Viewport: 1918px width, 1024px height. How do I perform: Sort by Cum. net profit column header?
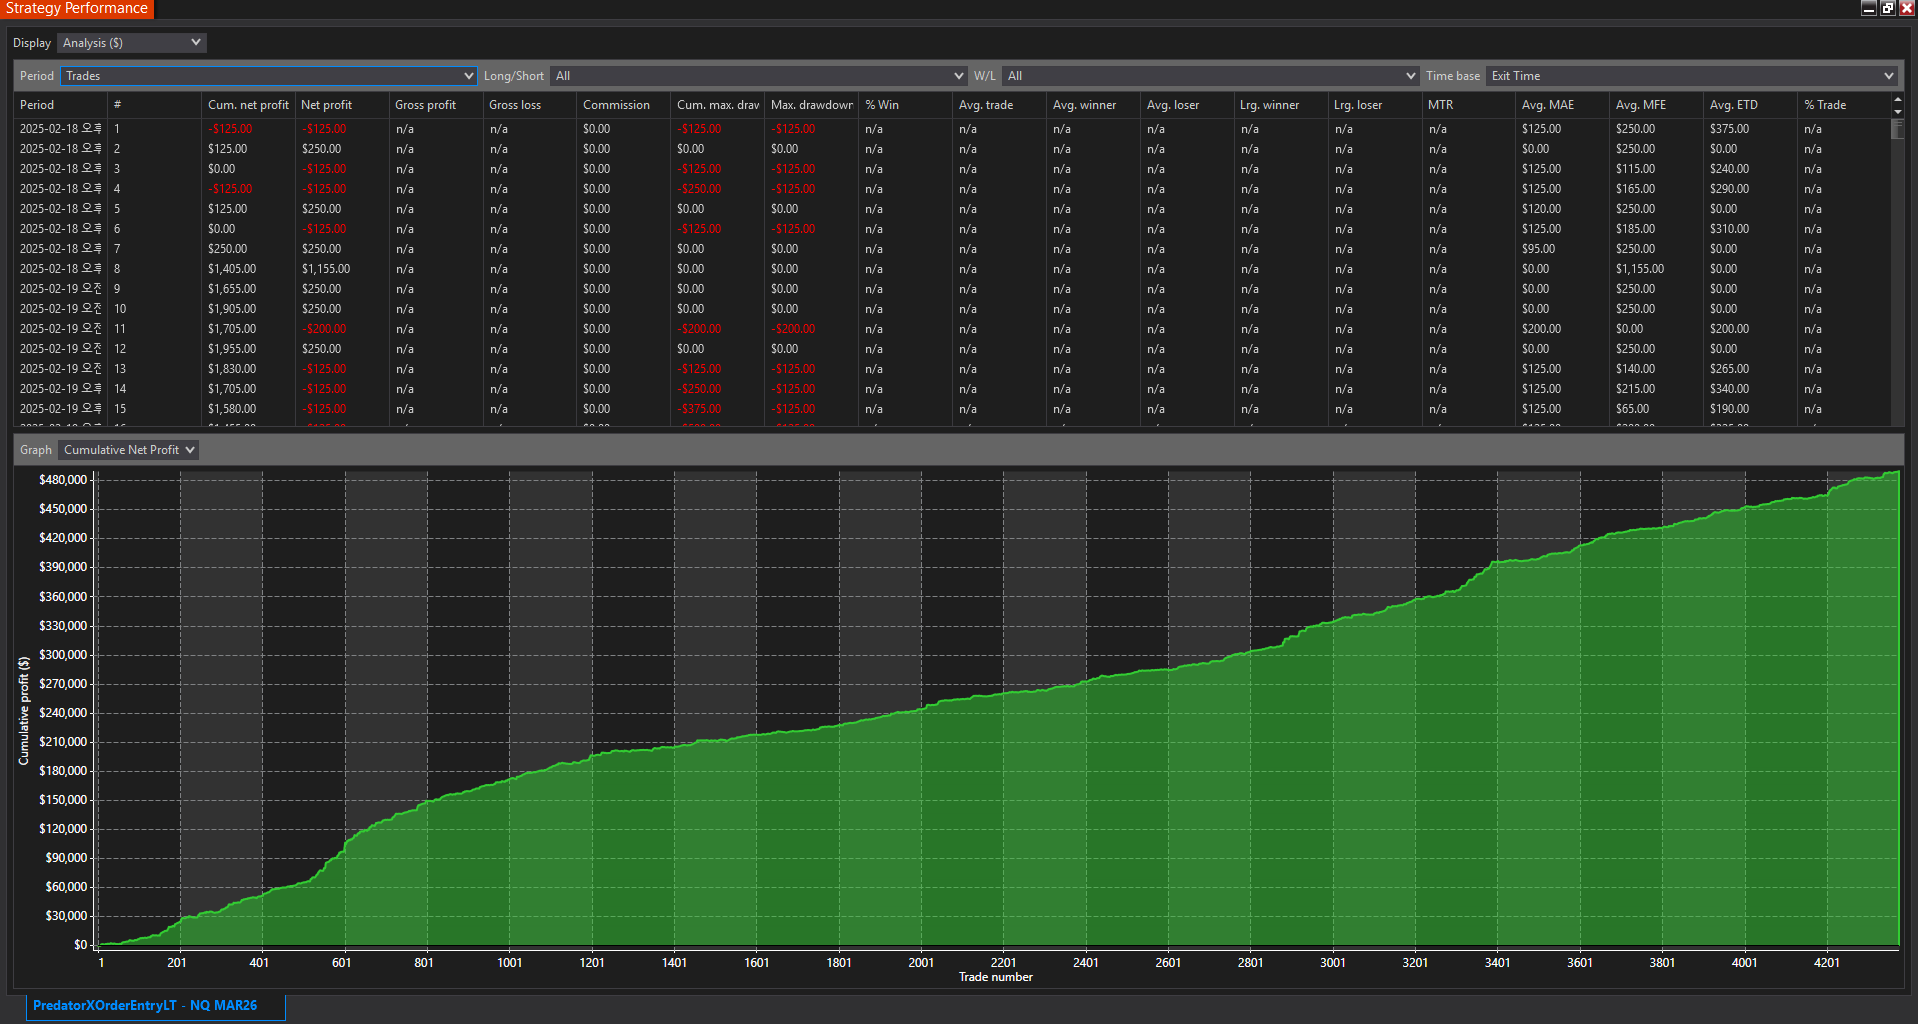point(248,105)
